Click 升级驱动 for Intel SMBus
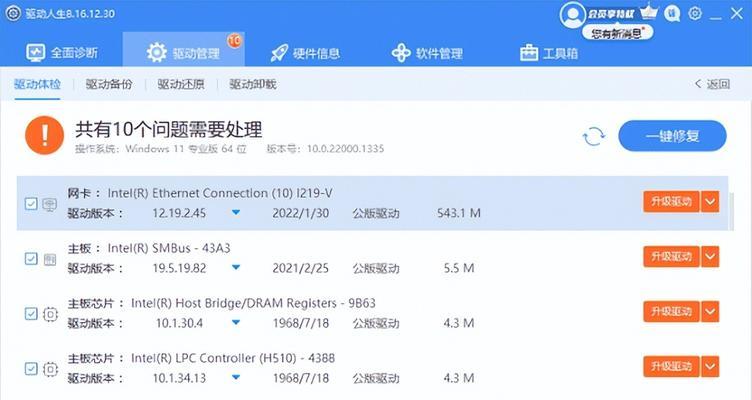 pos(671,257)
